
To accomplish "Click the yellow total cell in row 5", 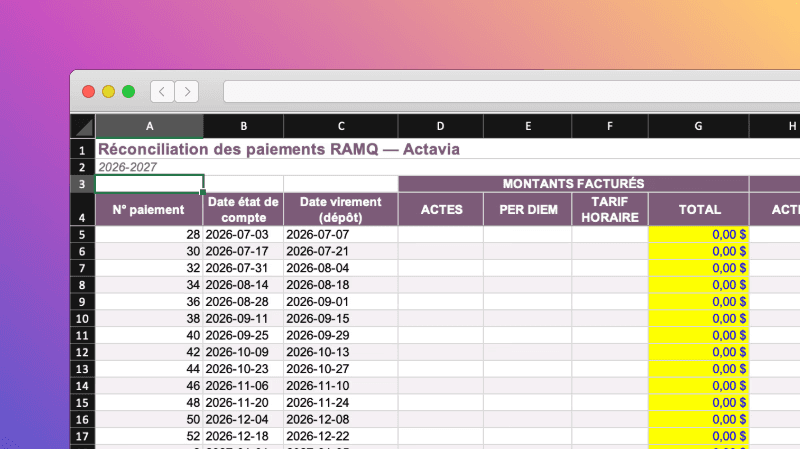I will pos(698,235).
